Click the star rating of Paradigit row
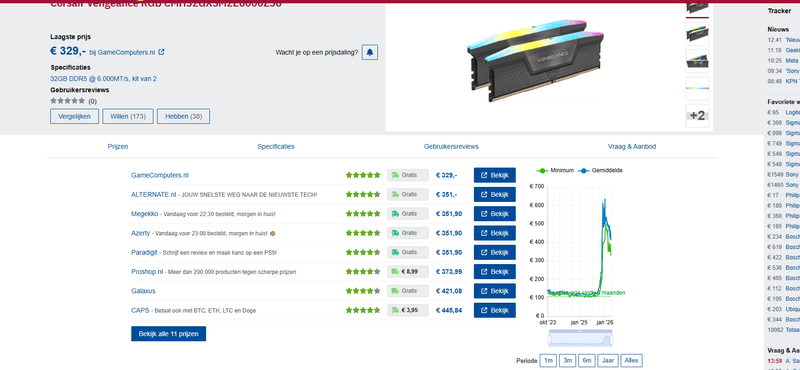 point(363,252)
